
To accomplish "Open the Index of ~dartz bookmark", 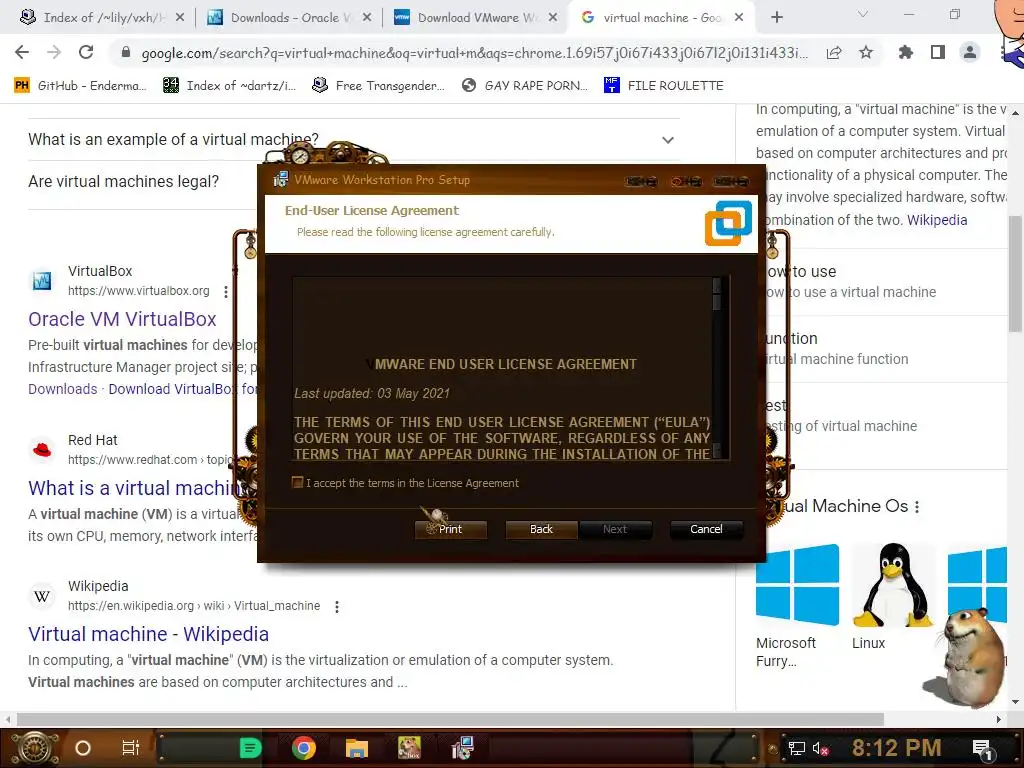I will [229, 86].
